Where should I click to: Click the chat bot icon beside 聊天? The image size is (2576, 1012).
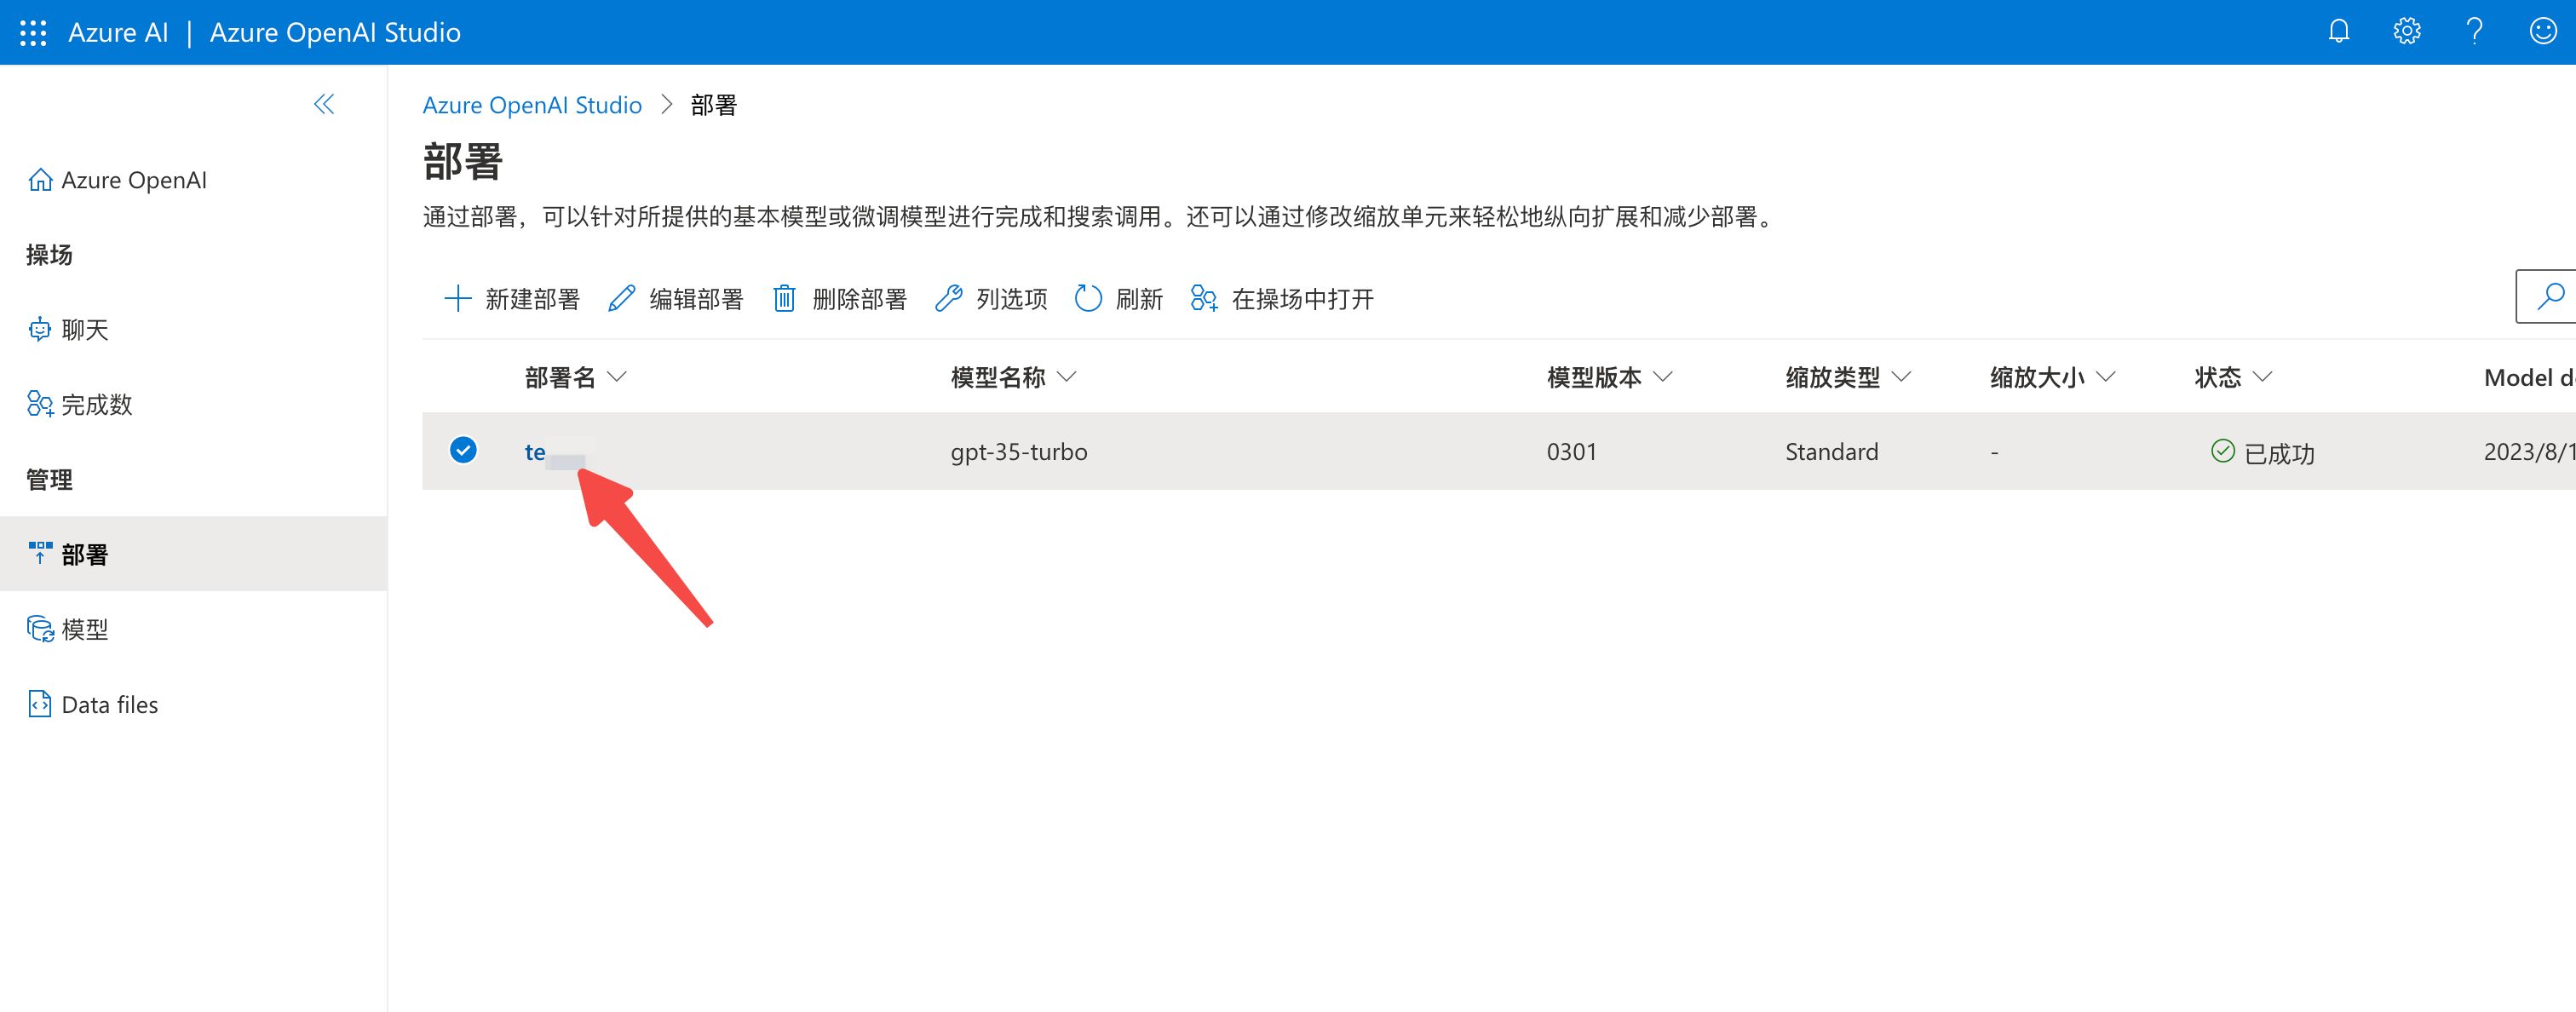click(x=40, y=329)
